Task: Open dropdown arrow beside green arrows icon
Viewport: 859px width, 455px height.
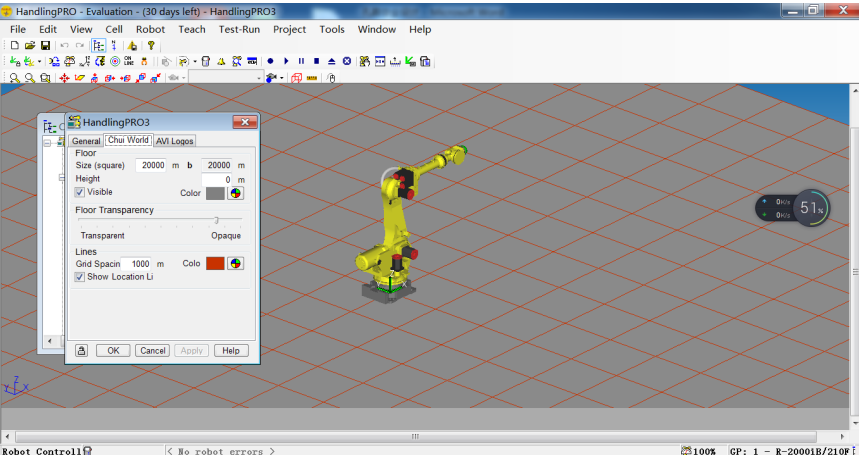Action: pyautogui.click(x=39, y=61)
